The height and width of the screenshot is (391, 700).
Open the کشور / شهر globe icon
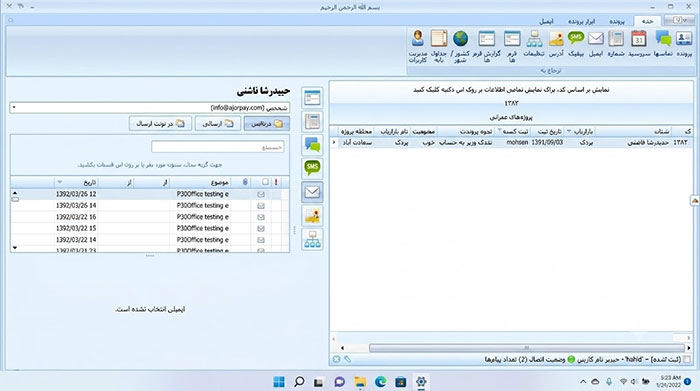[460, 38]
